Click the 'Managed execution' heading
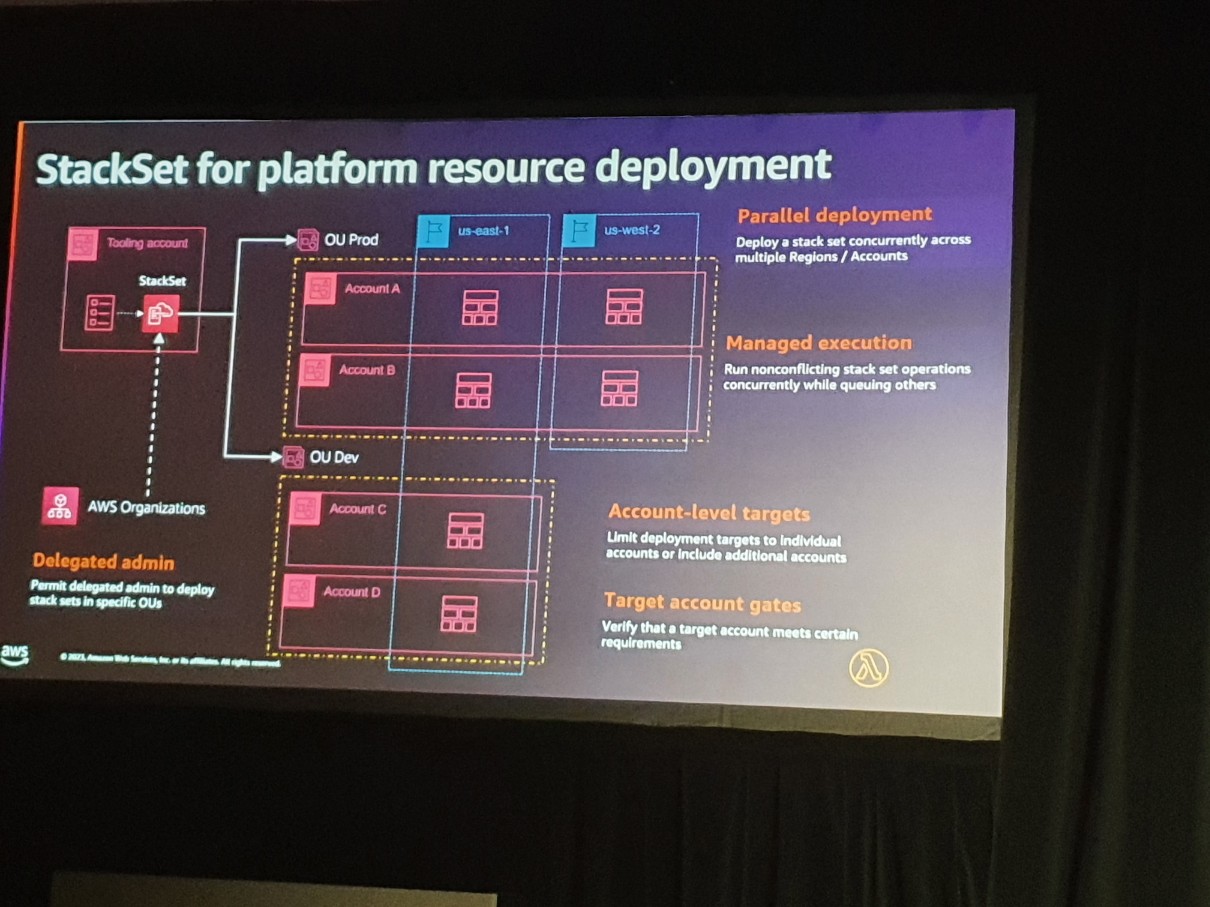 point(819,343)
